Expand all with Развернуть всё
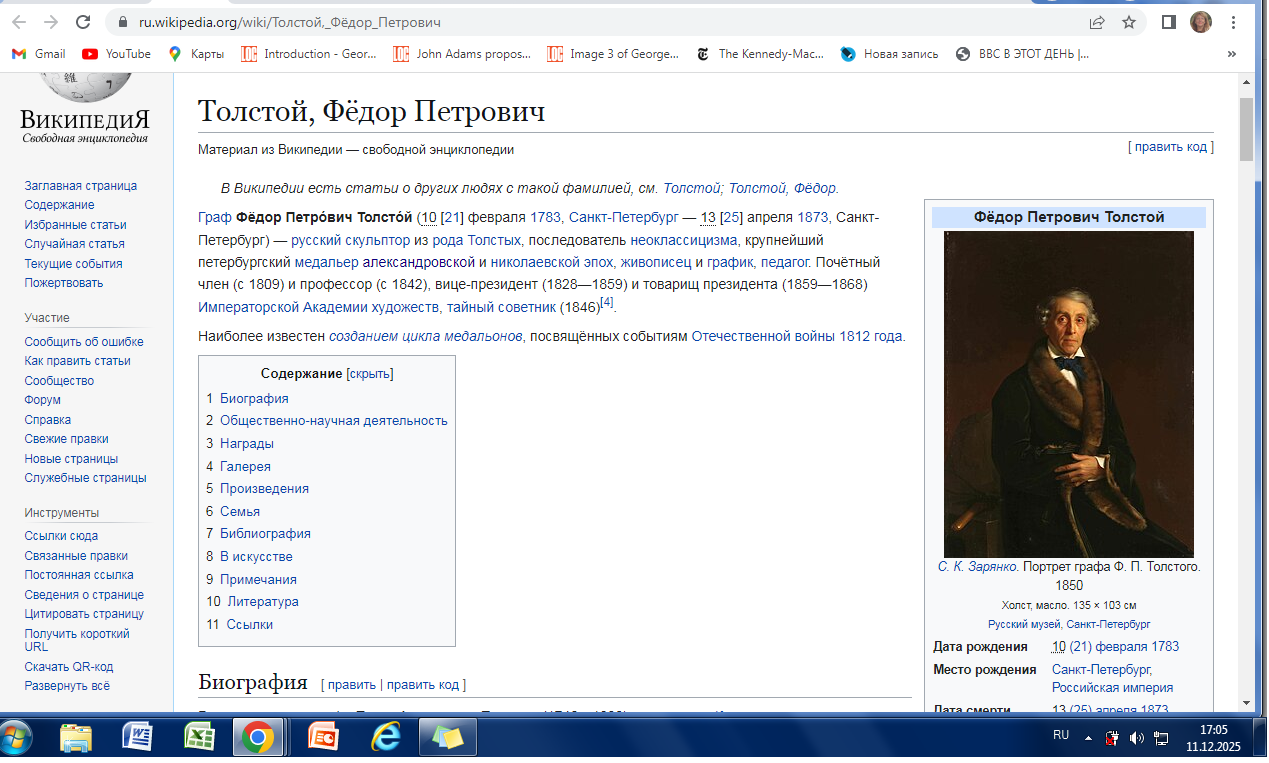The image size is (1269, 763). [67, 686]
